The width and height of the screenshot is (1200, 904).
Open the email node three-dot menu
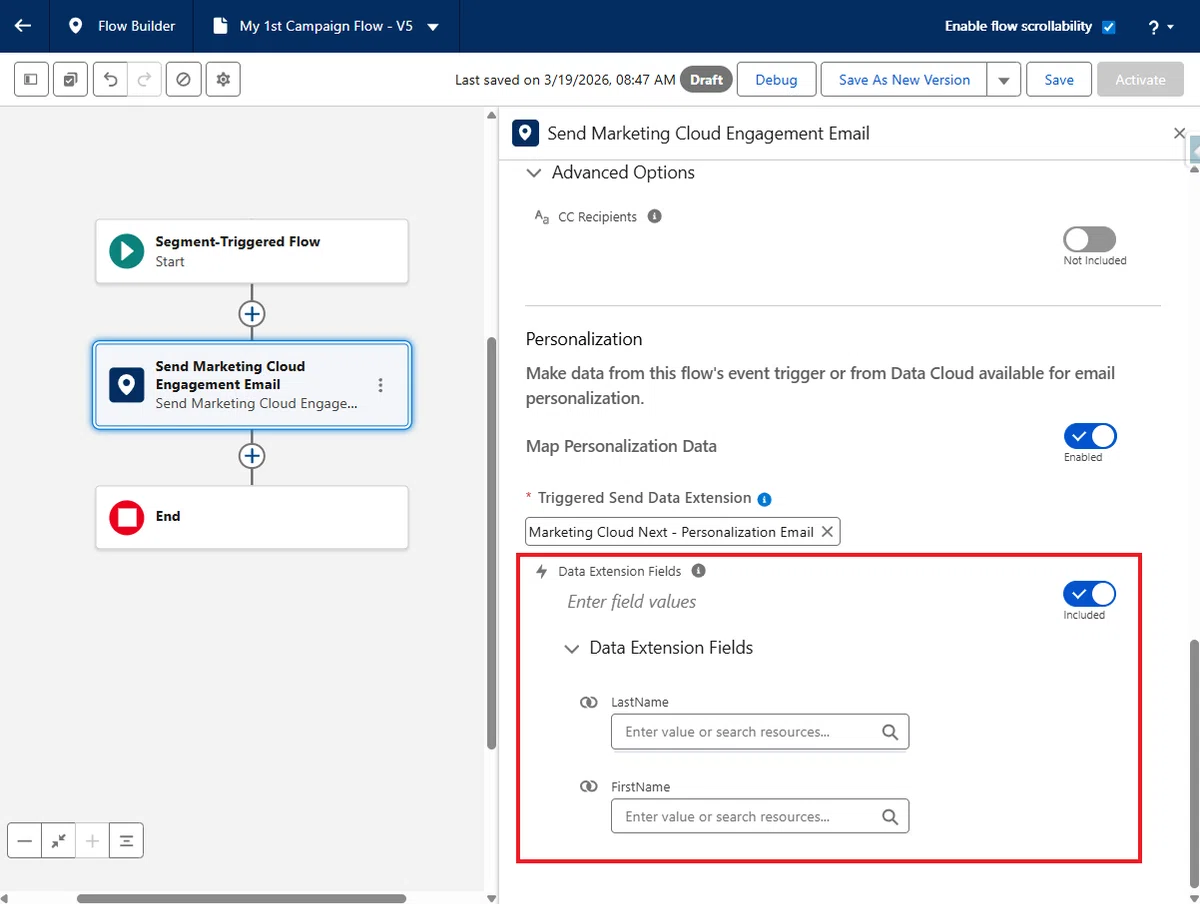click(x=380, y=385)
